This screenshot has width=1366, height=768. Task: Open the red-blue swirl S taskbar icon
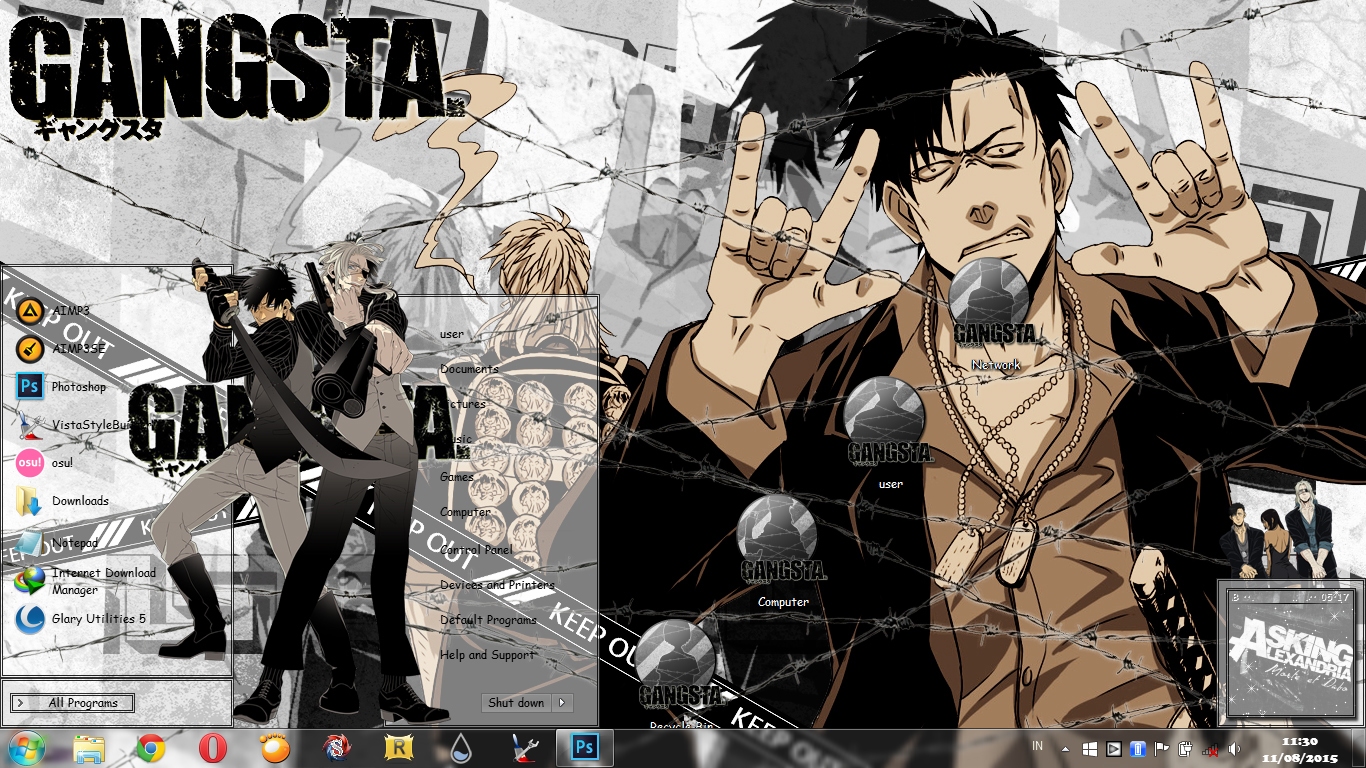pyautogui.click(x=336, y=748)
